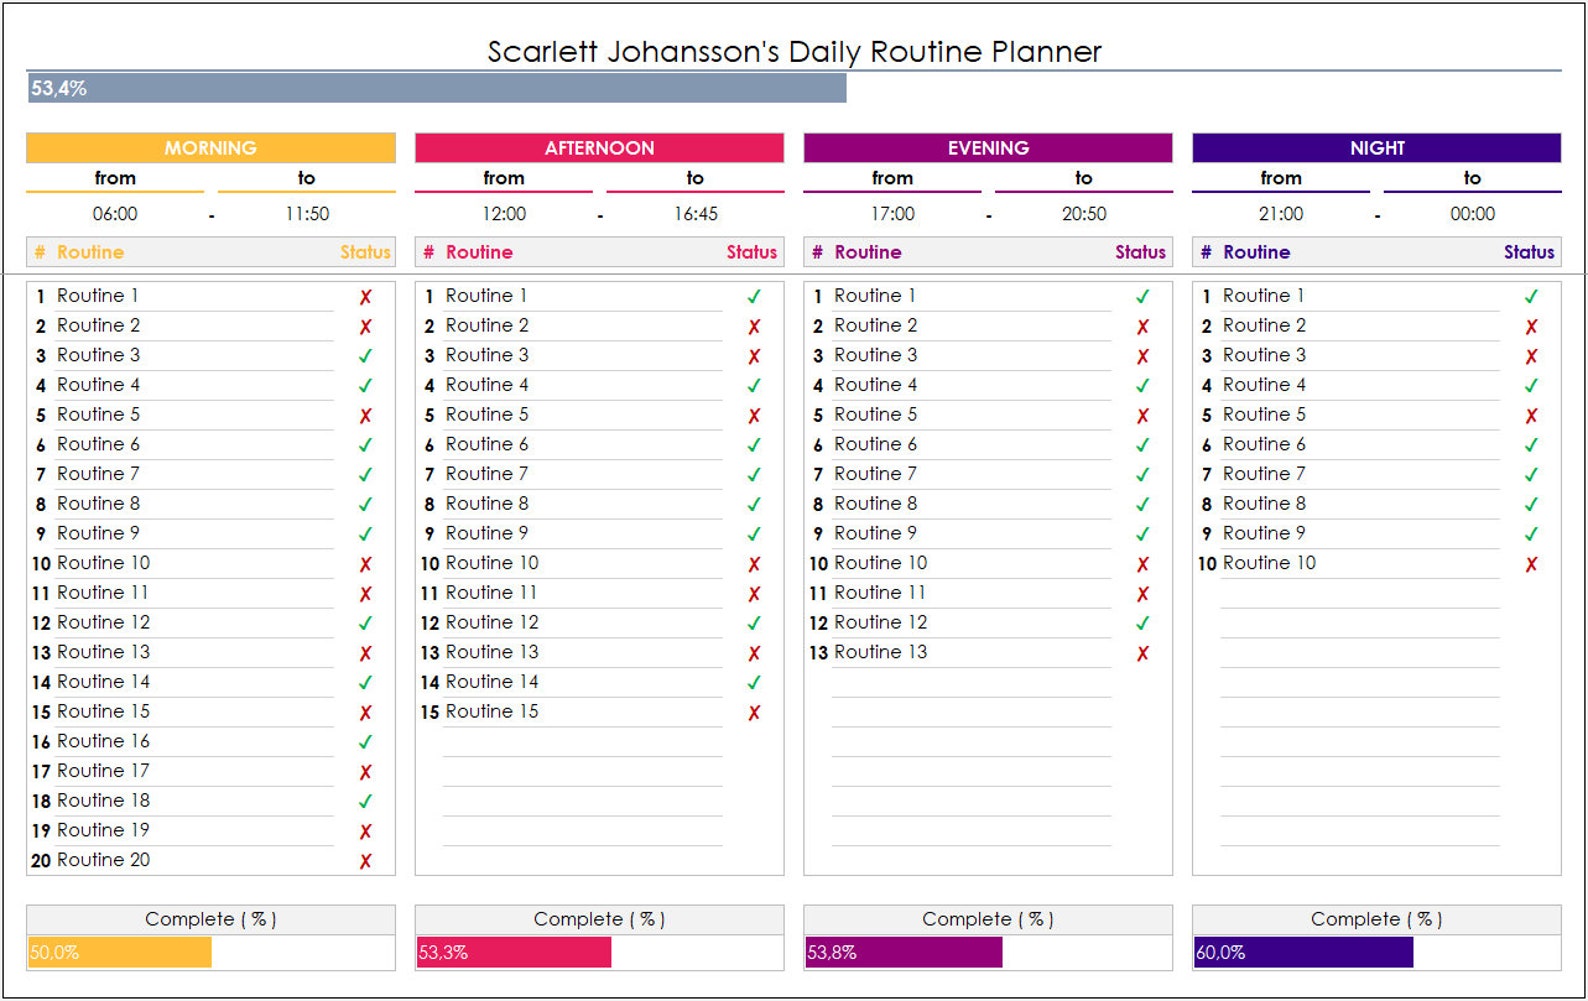The width and height of the screenshot is (1588, 1001).
Task: Click Morning Routine 18 status checkmark
Action: pos(366,802)
